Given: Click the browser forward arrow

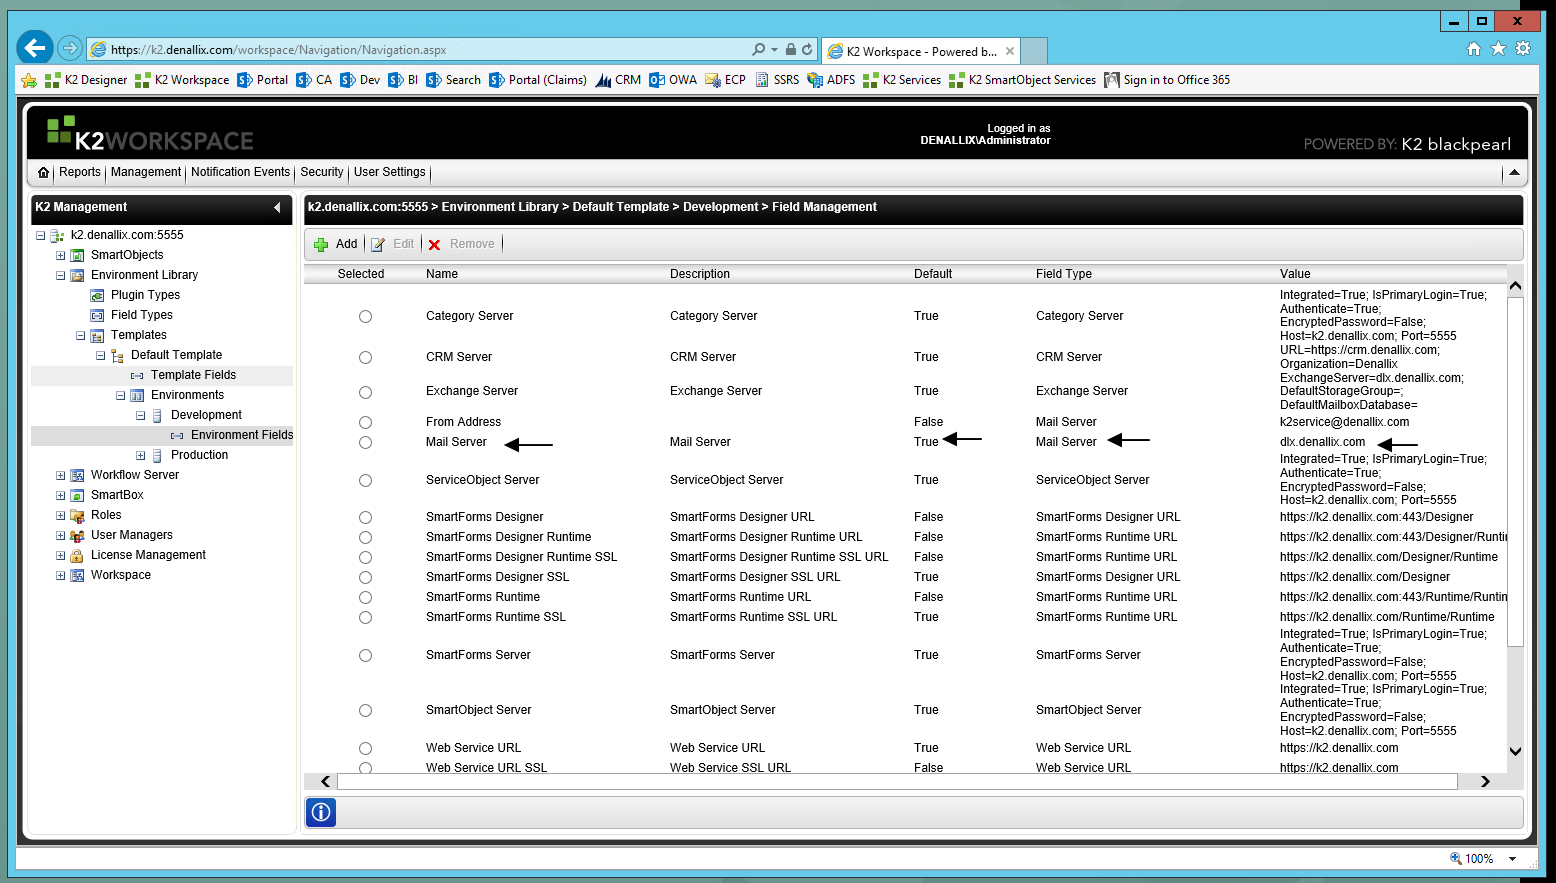Looking at the screenshot, I should pos(69,48).
